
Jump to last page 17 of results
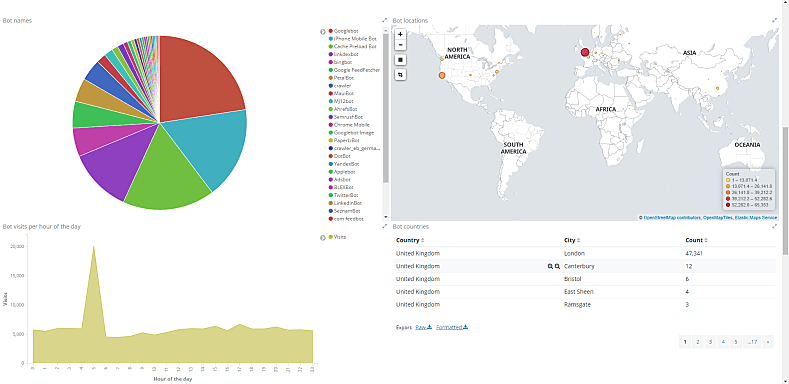[x=753, y=342]
